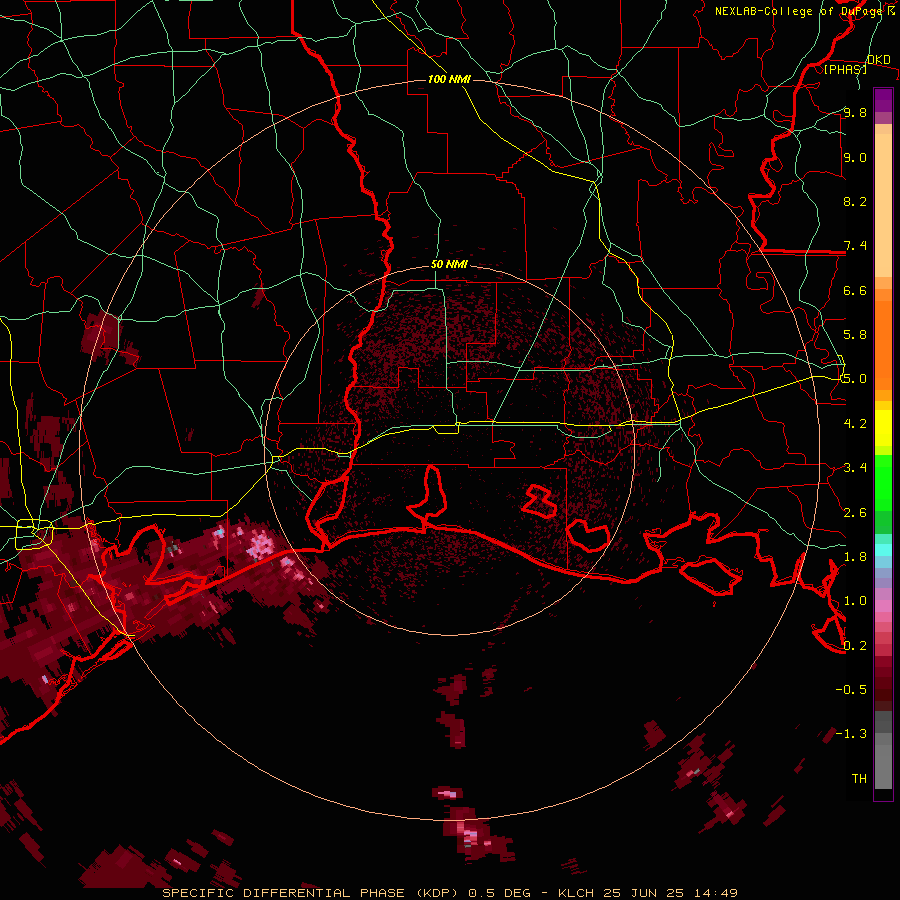The height and width of the screenshot is (900, 900).
Task: Select the 5.8 value on the legend
Action: [855, 334]
